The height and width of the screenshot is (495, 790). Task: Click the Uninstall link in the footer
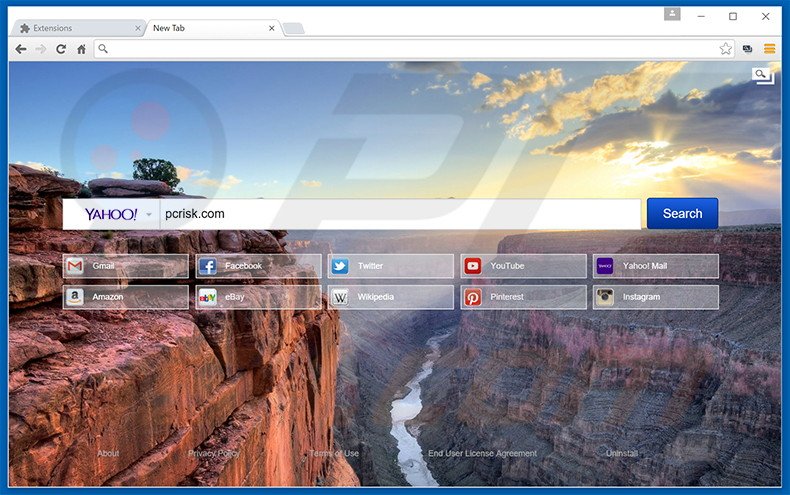click(x=622, y=453)
